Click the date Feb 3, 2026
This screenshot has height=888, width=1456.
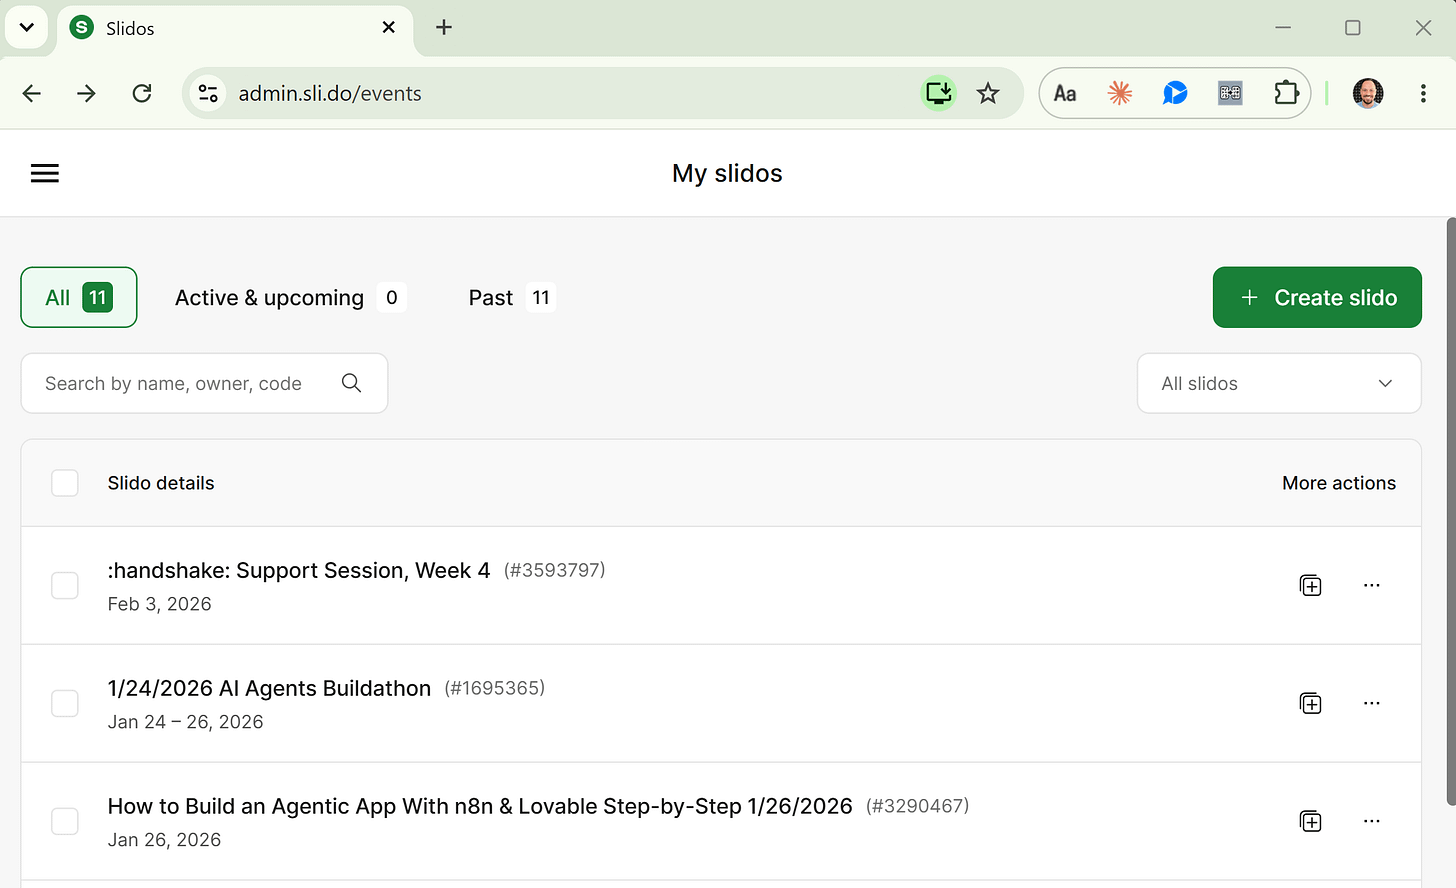(160, 604)
